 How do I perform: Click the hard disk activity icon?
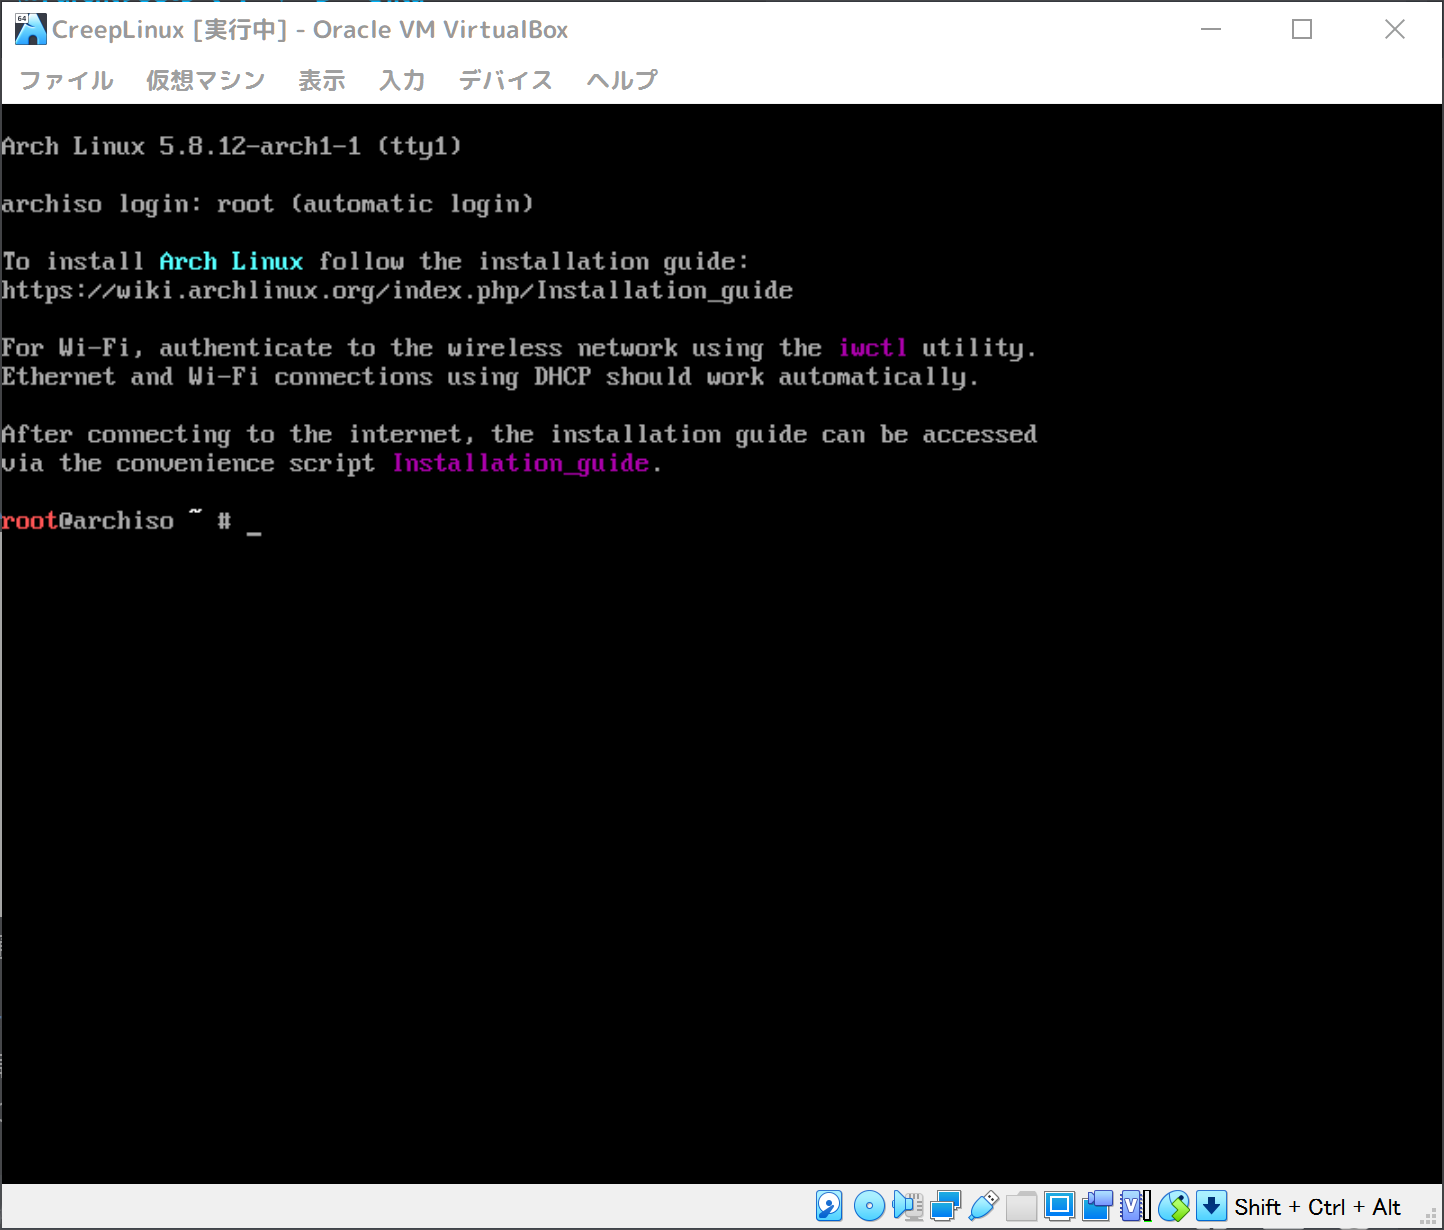coord(829,1207)
